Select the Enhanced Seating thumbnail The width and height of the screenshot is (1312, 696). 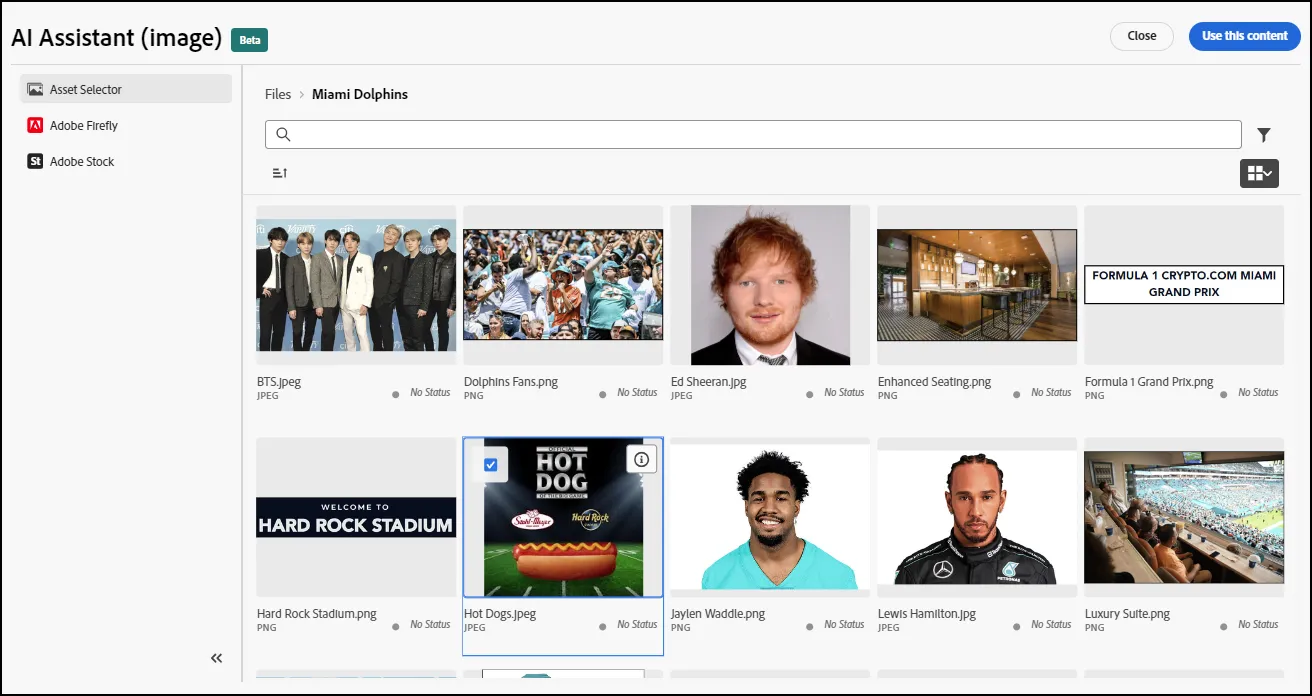coord(977,285)
